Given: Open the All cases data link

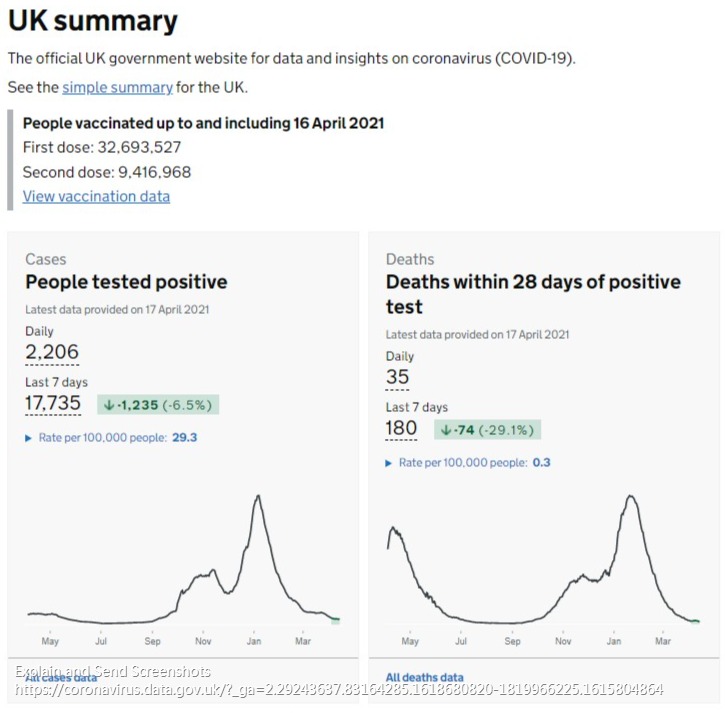Looking at the screenshot, I should (60, 677).
